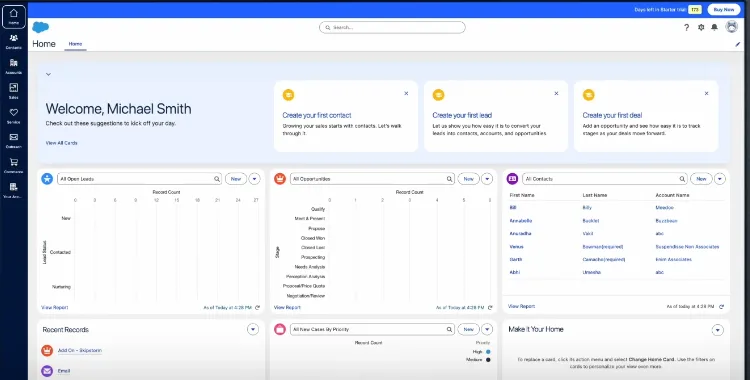Collapse the welcome section chevron

tap(48, 74)
